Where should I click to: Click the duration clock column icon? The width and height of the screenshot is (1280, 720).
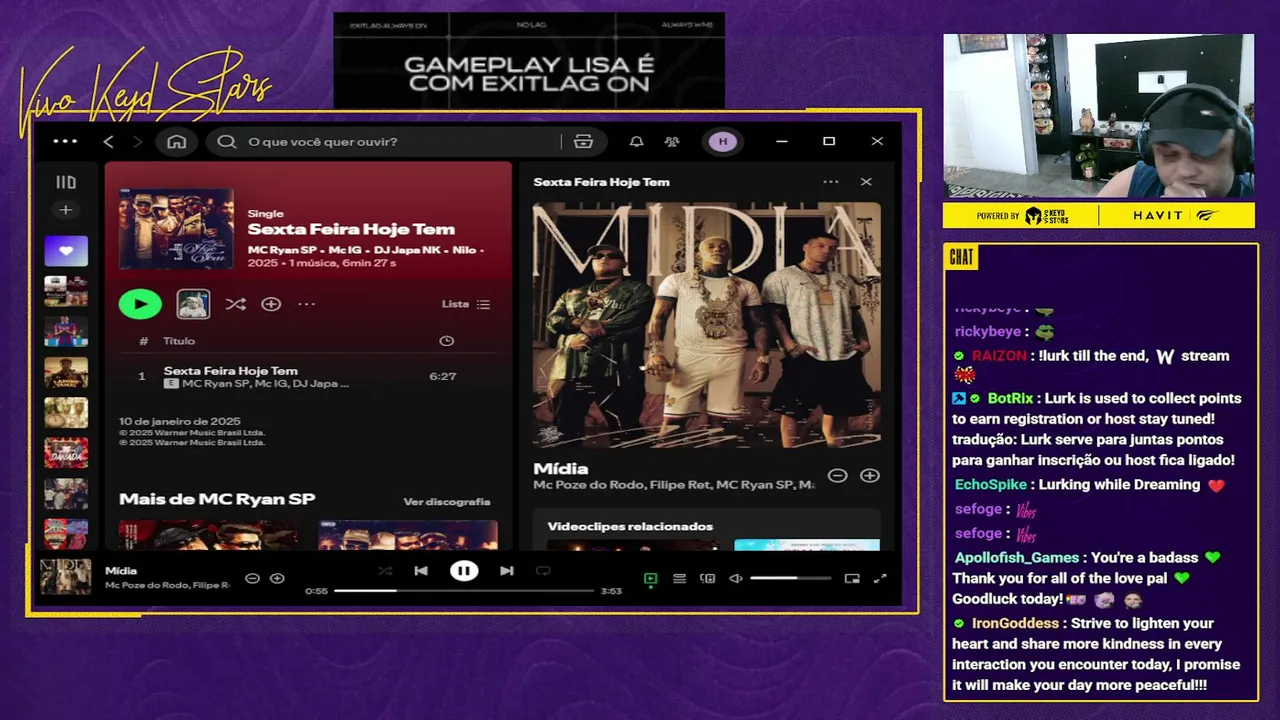click(447, 341)
